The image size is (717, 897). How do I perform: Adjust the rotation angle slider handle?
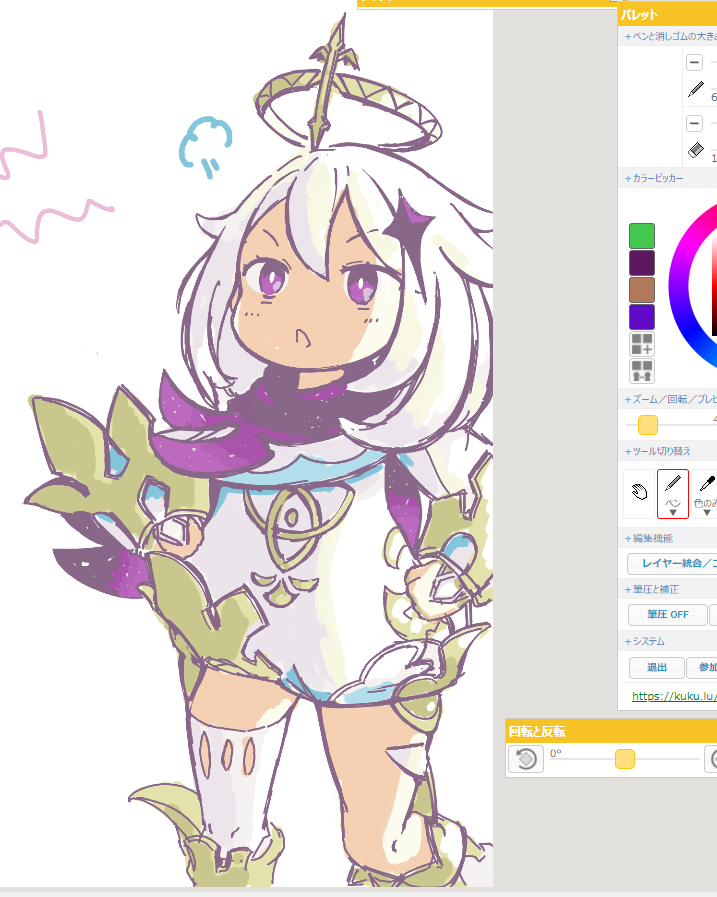[624, 759]
